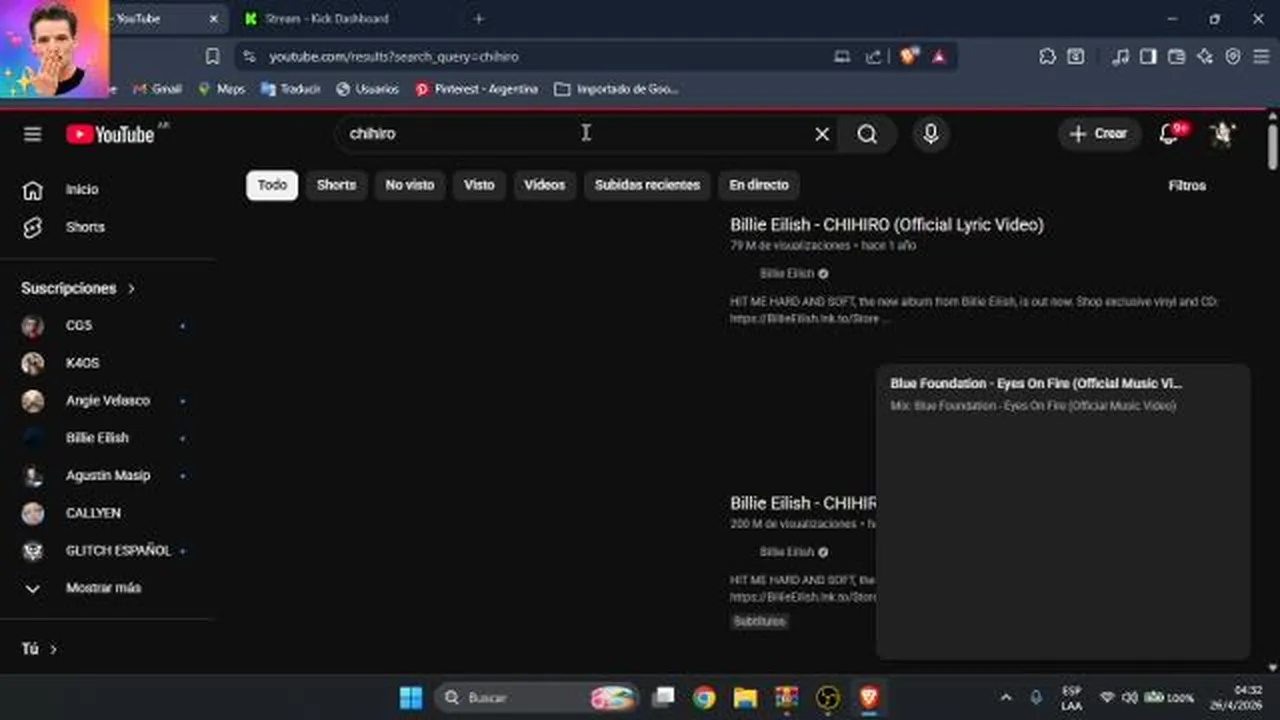
Task: Open the Billie Eilish channel under lyric video
Action: coord(786,273)
